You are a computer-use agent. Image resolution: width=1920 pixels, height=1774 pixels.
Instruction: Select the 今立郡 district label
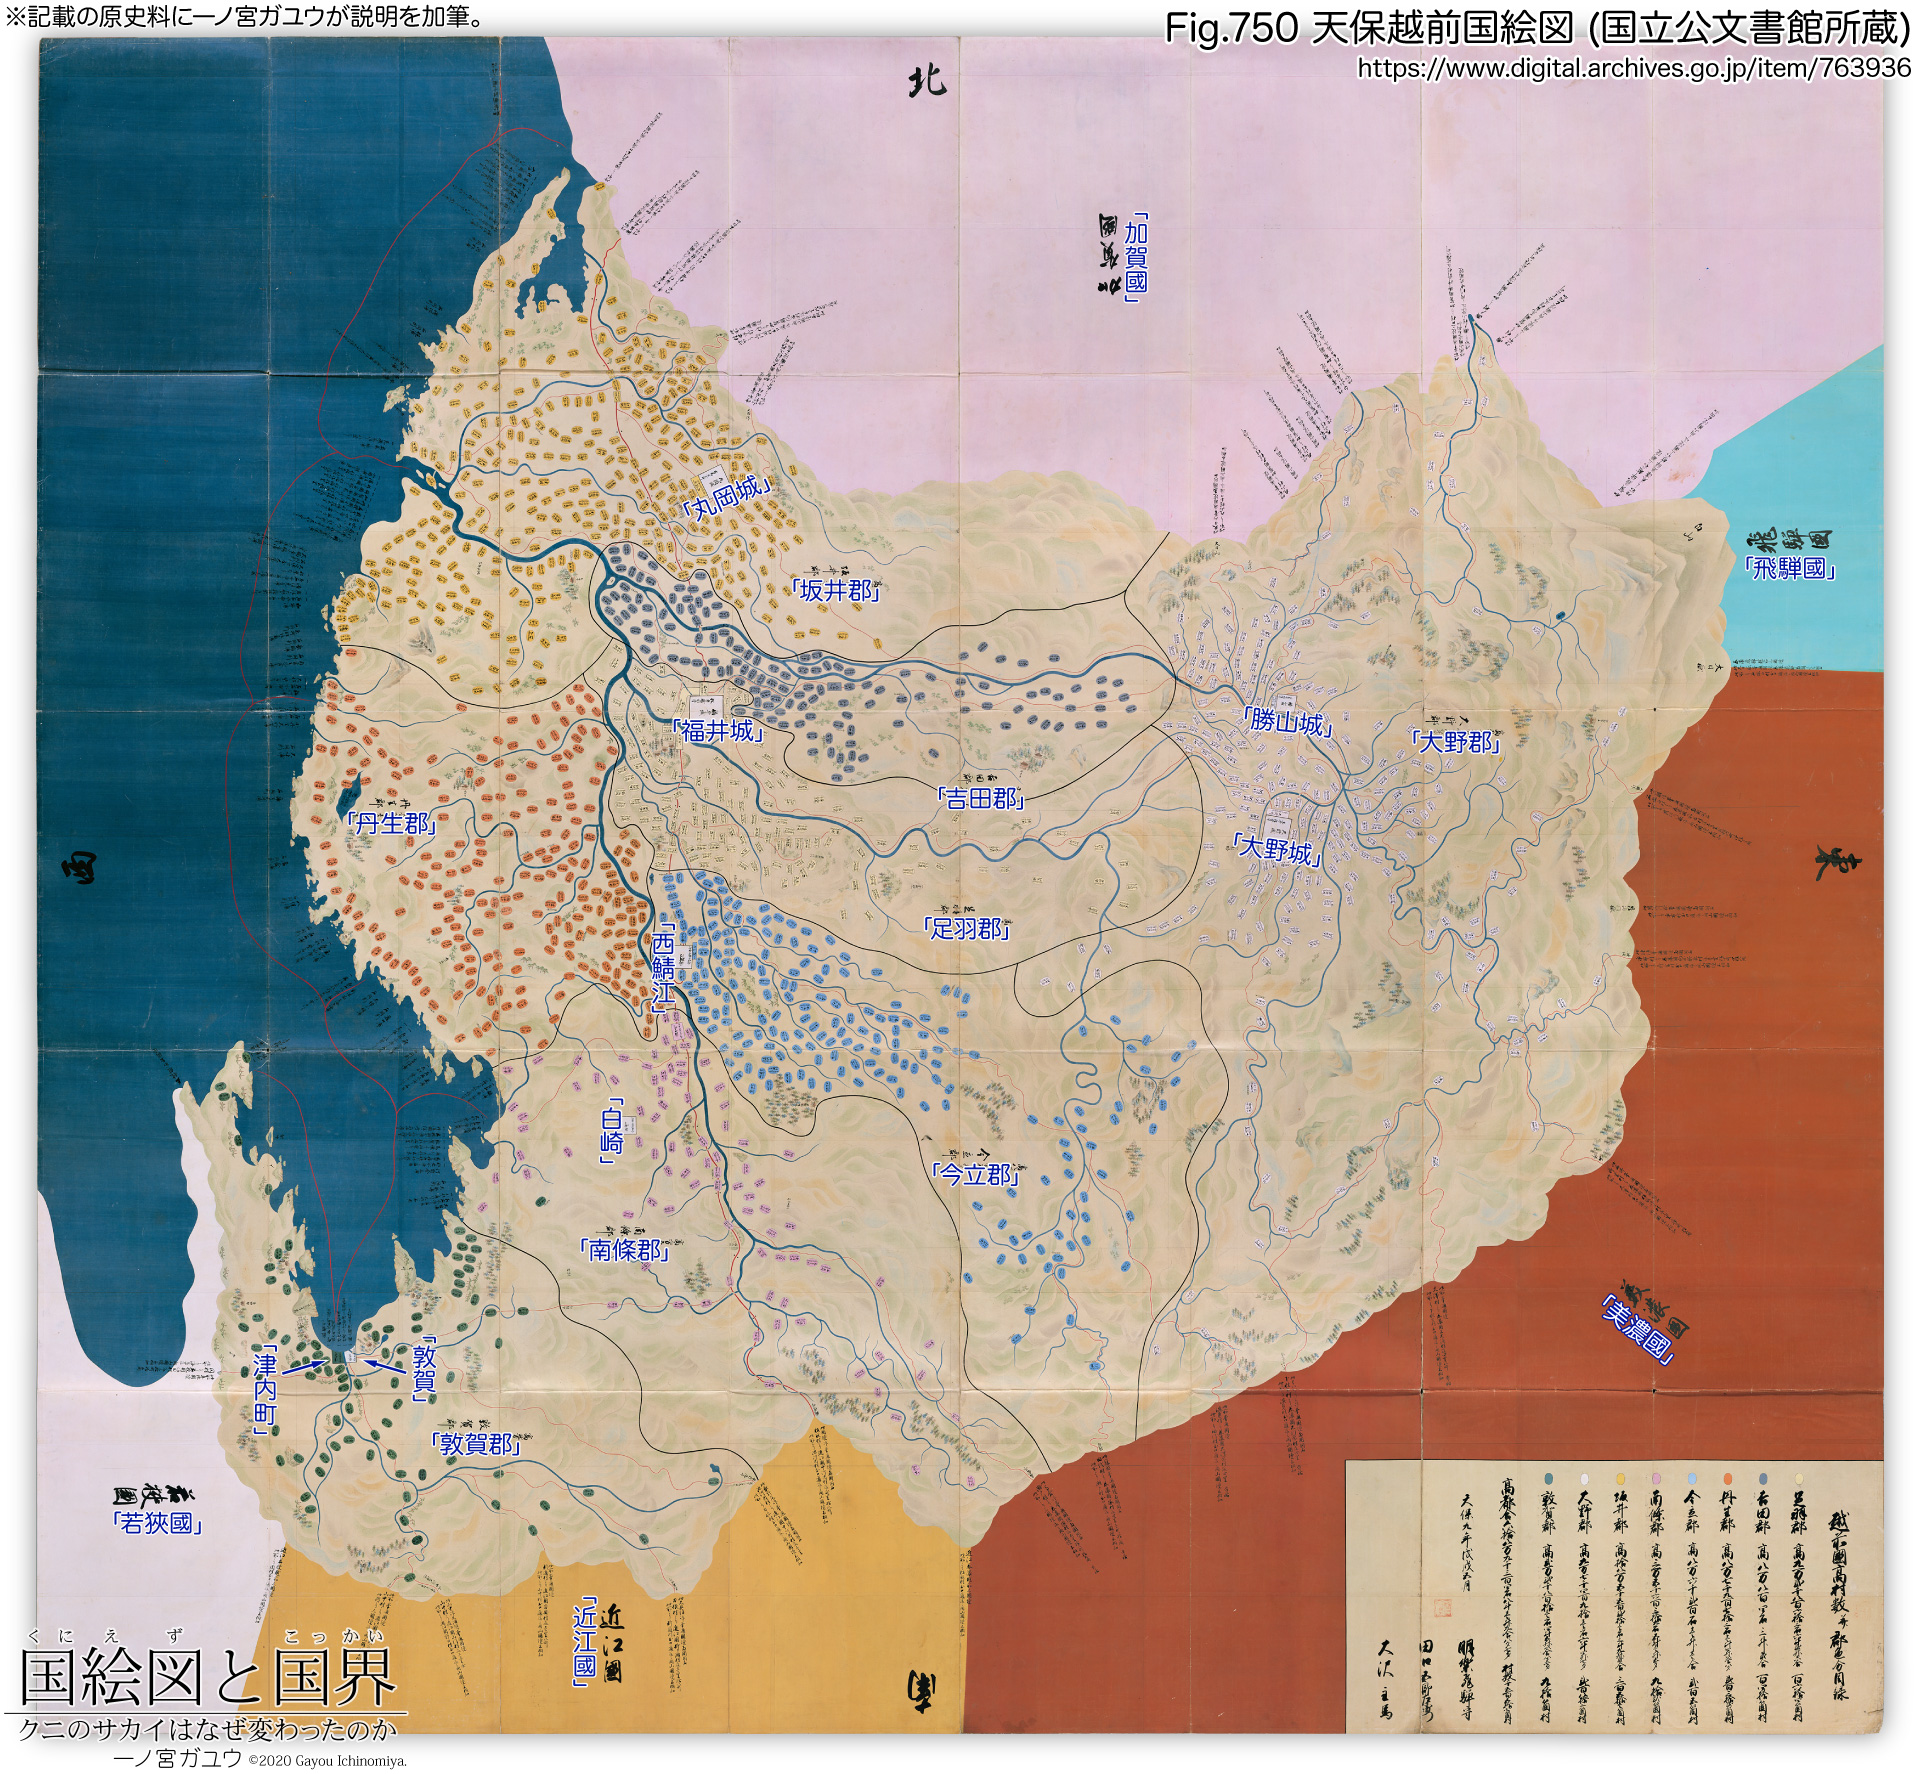coord(976,1174)
